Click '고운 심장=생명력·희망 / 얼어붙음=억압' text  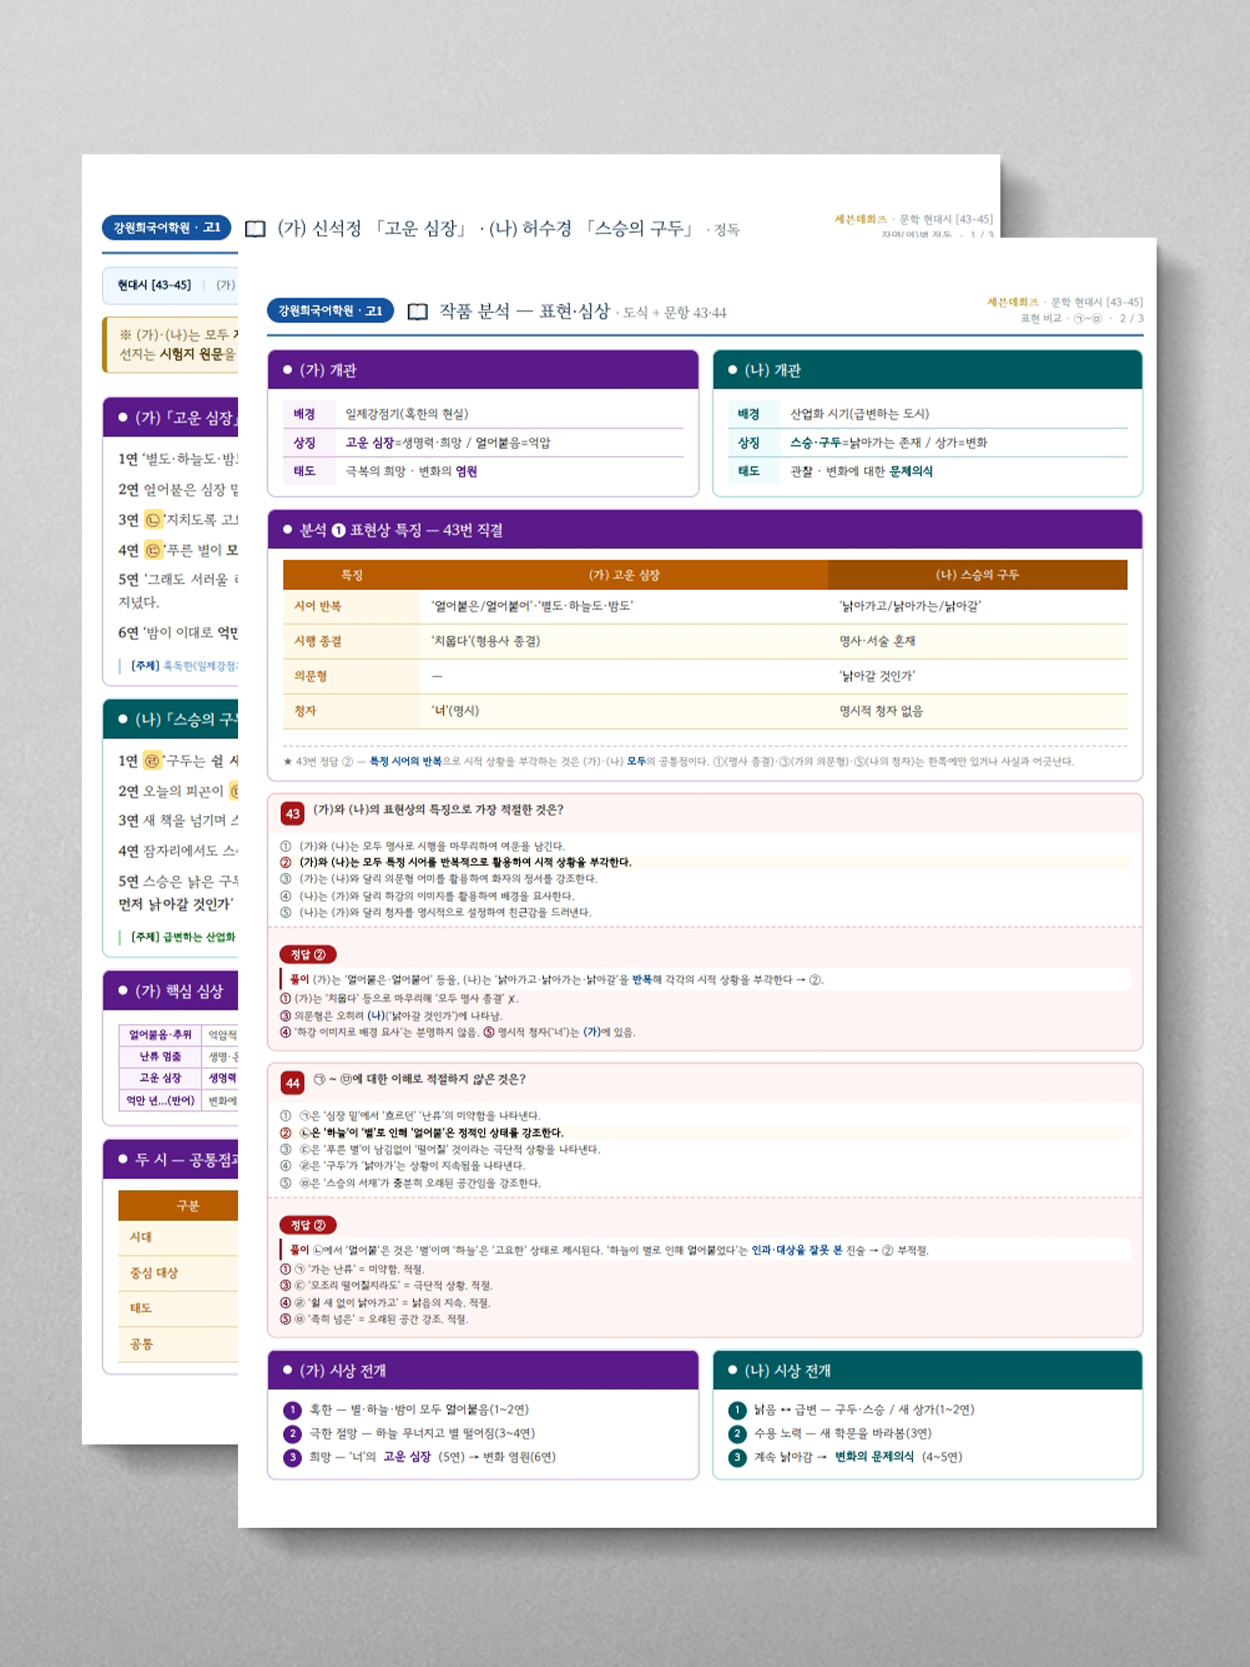[448, 443]
